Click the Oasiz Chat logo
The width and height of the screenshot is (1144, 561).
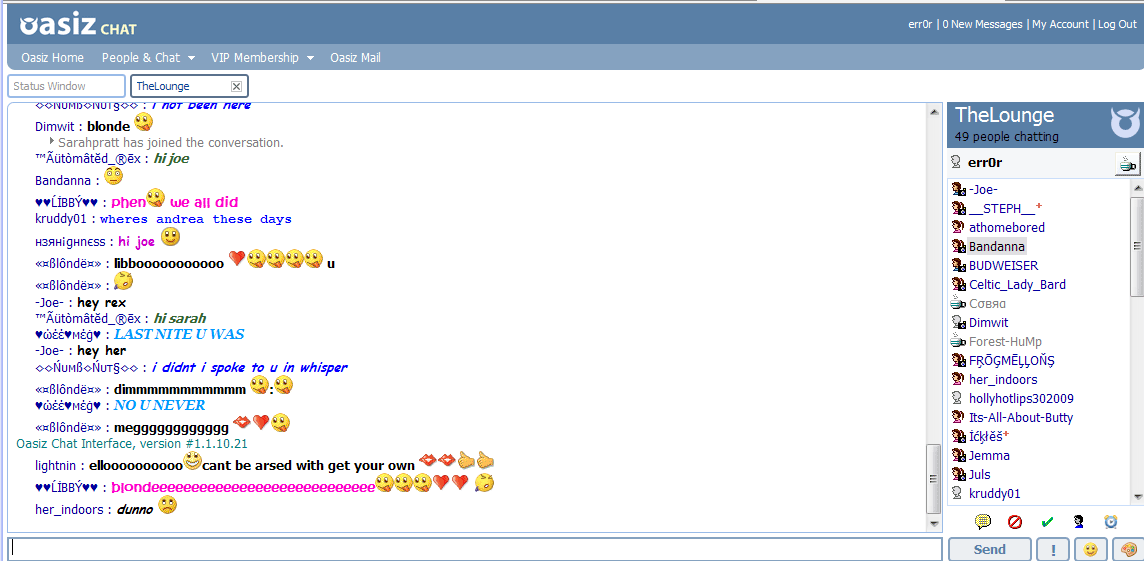77,26
